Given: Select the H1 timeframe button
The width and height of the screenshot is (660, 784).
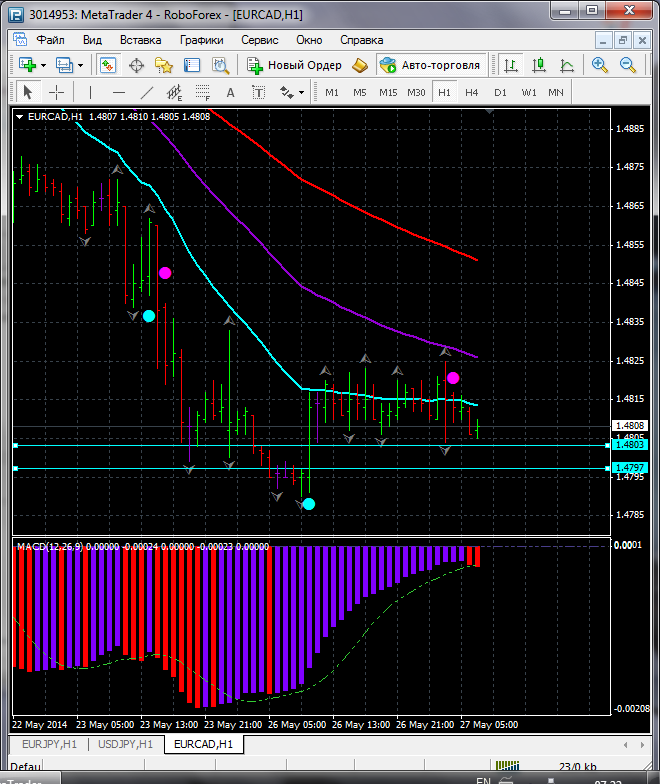Looking at the screenshot, I should [x=444, y=92].
